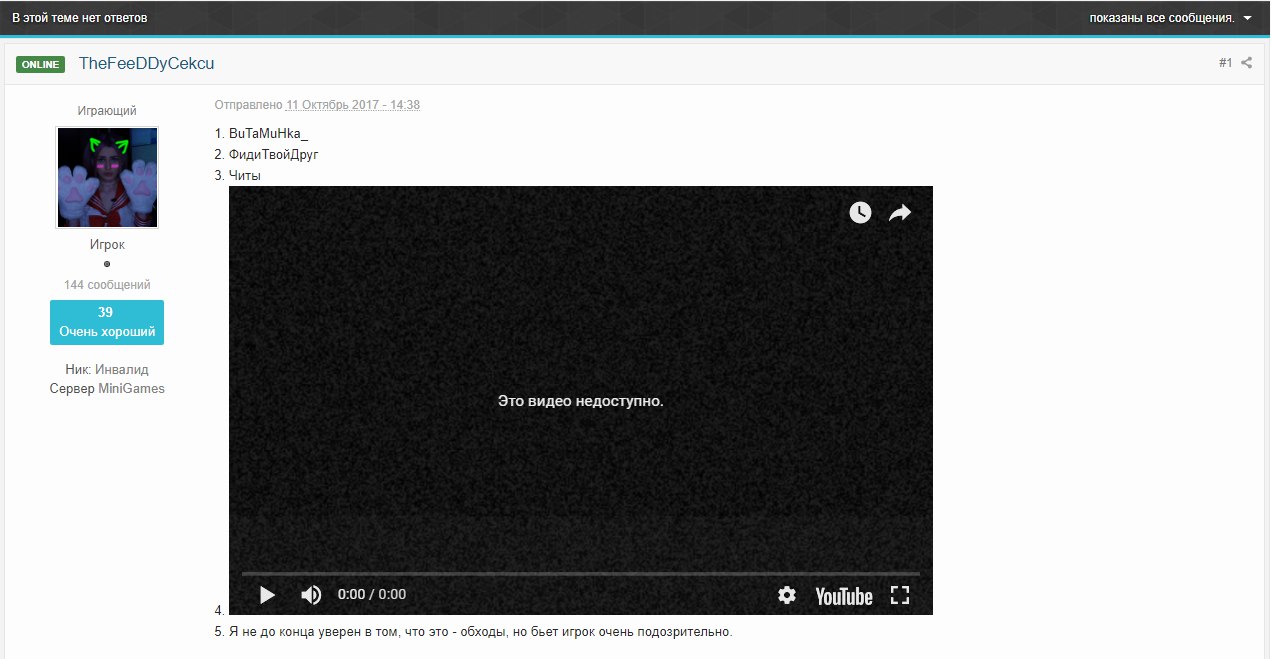Click the video progress bar
The width and height of the screenshot is (1271, 659).
click(x=580, y=574)
